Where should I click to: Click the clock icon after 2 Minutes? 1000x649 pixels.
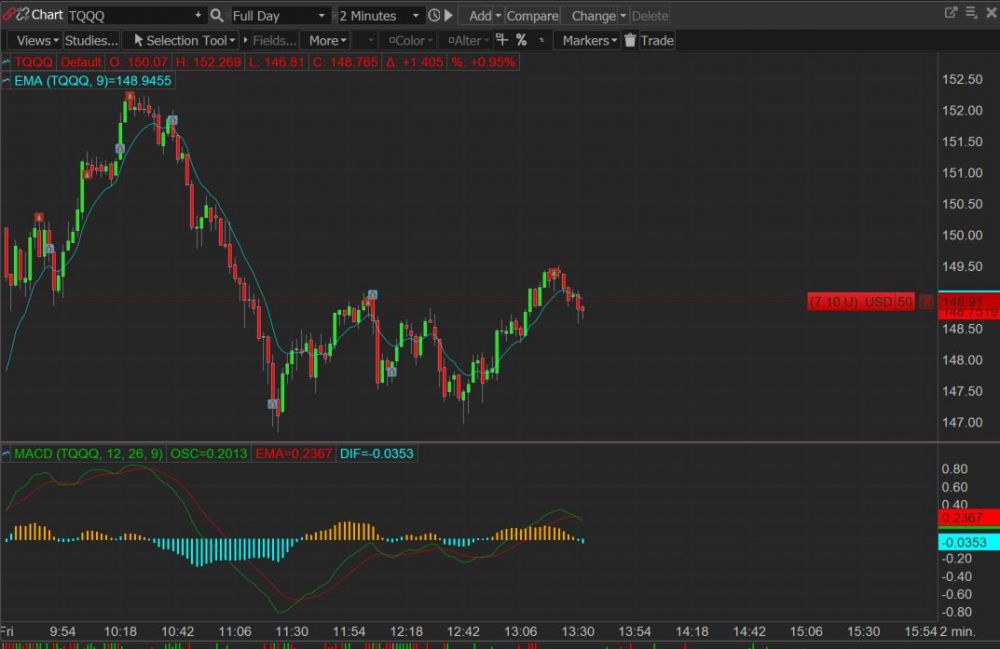click(x=433, y=15)
